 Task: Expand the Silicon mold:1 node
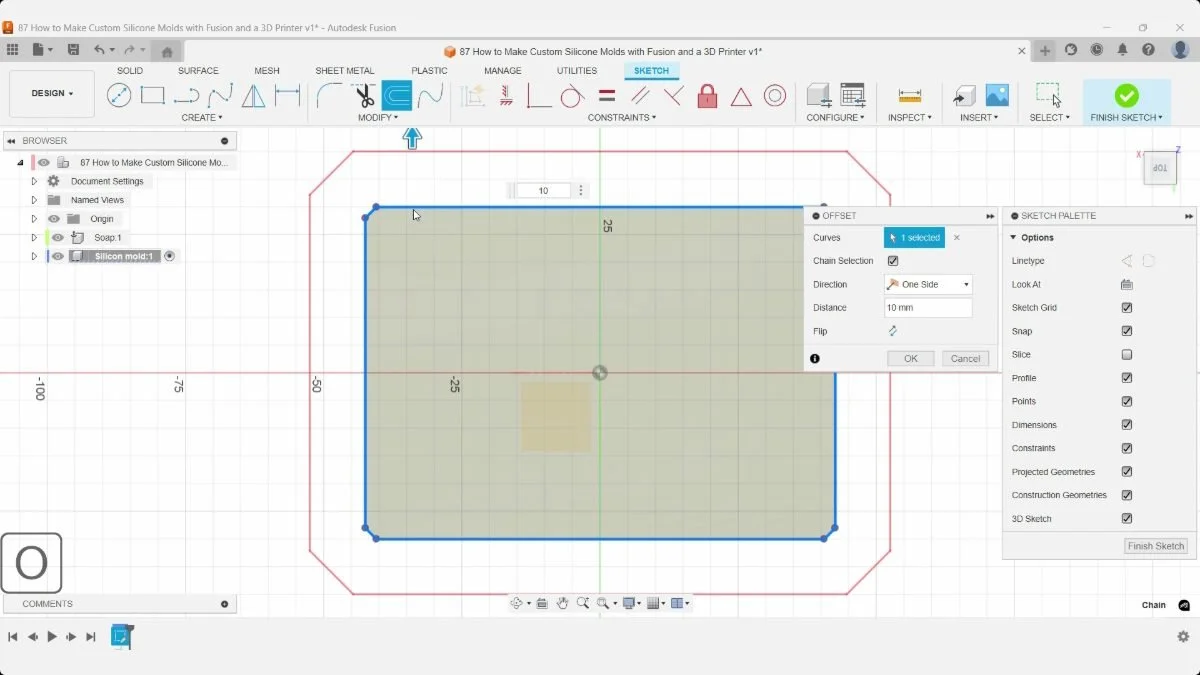(x=34, y=257)
